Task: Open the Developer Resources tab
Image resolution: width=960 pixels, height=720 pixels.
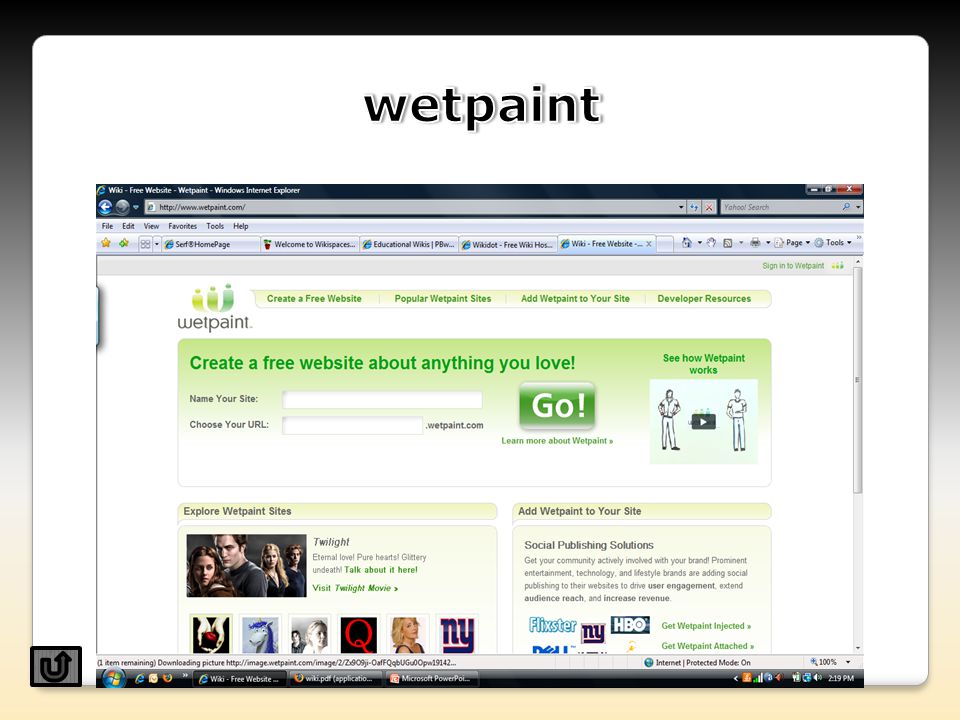Action: pos(704,299)
